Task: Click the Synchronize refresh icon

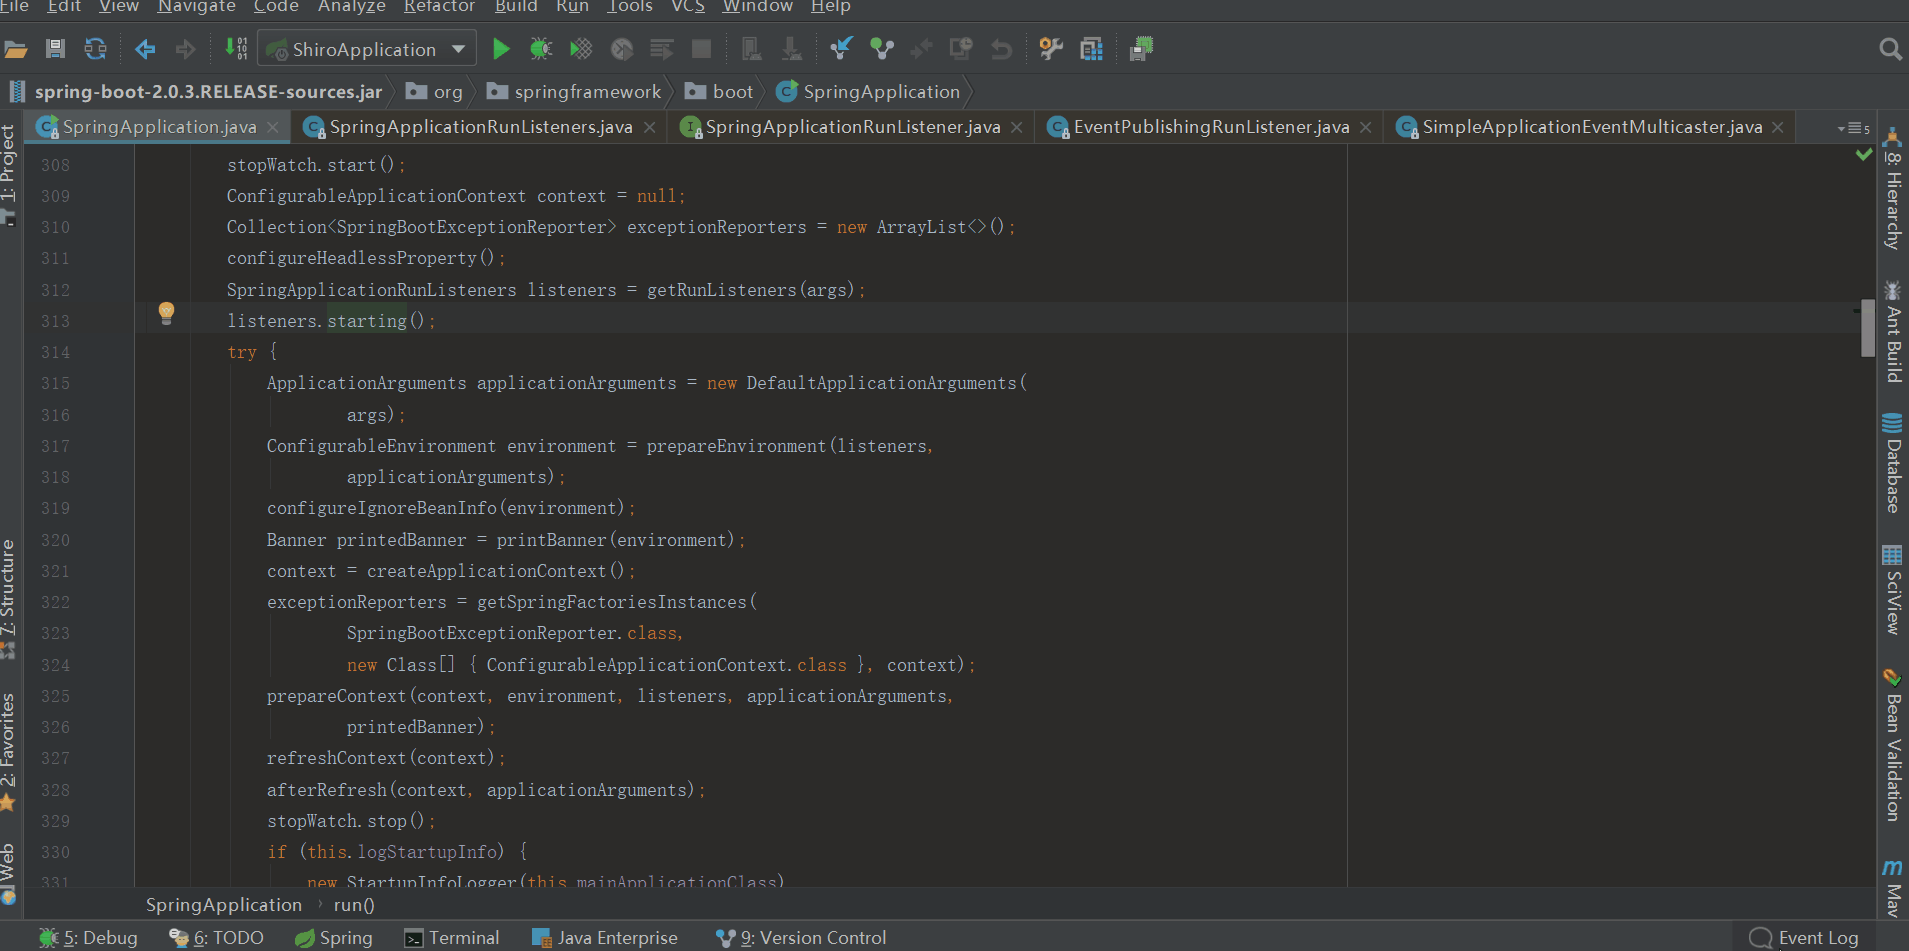Action: pos(95,49)
